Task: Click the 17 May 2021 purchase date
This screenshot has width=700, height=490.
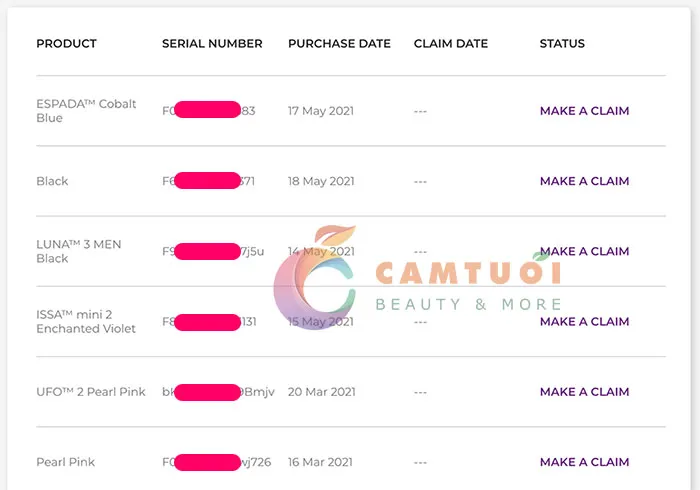Action: pos(321,111)
